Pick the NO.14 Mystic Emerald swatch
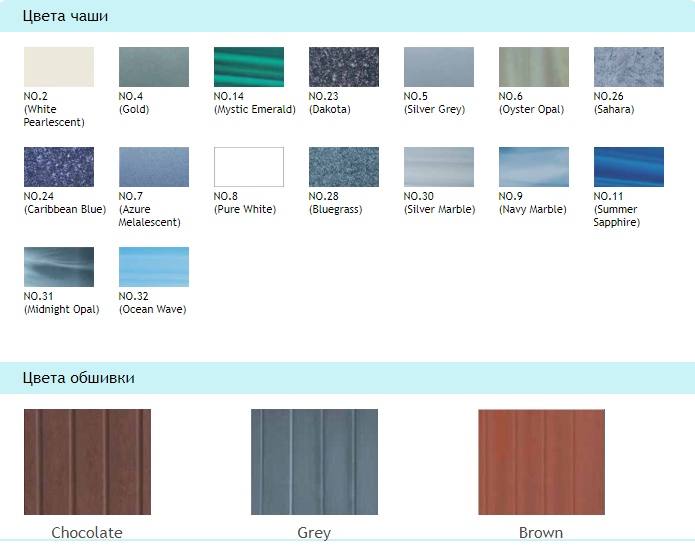This screenshot has height=555, width=695. pos(249,67)
